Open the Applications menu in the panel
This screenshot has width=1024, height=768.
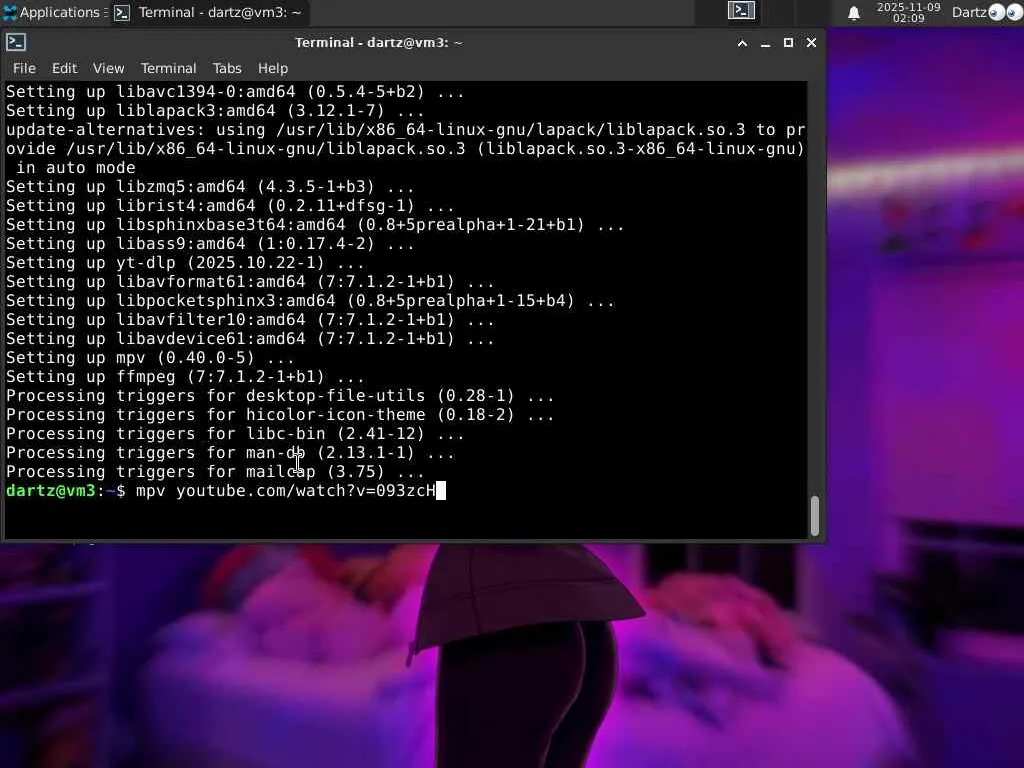(52, 12)
